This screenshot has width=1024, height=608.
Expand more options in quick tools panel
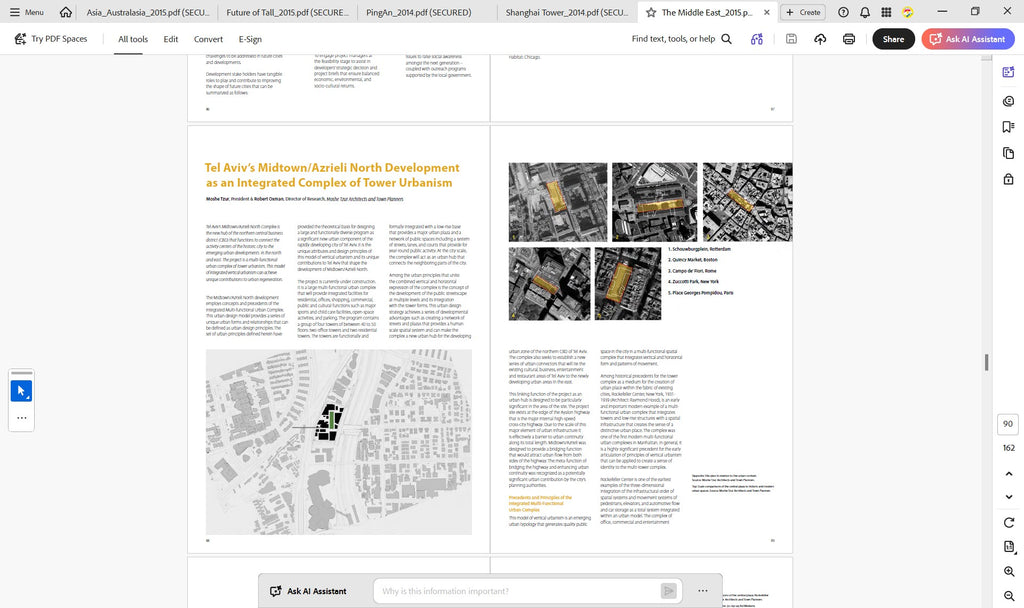point(22,418)
